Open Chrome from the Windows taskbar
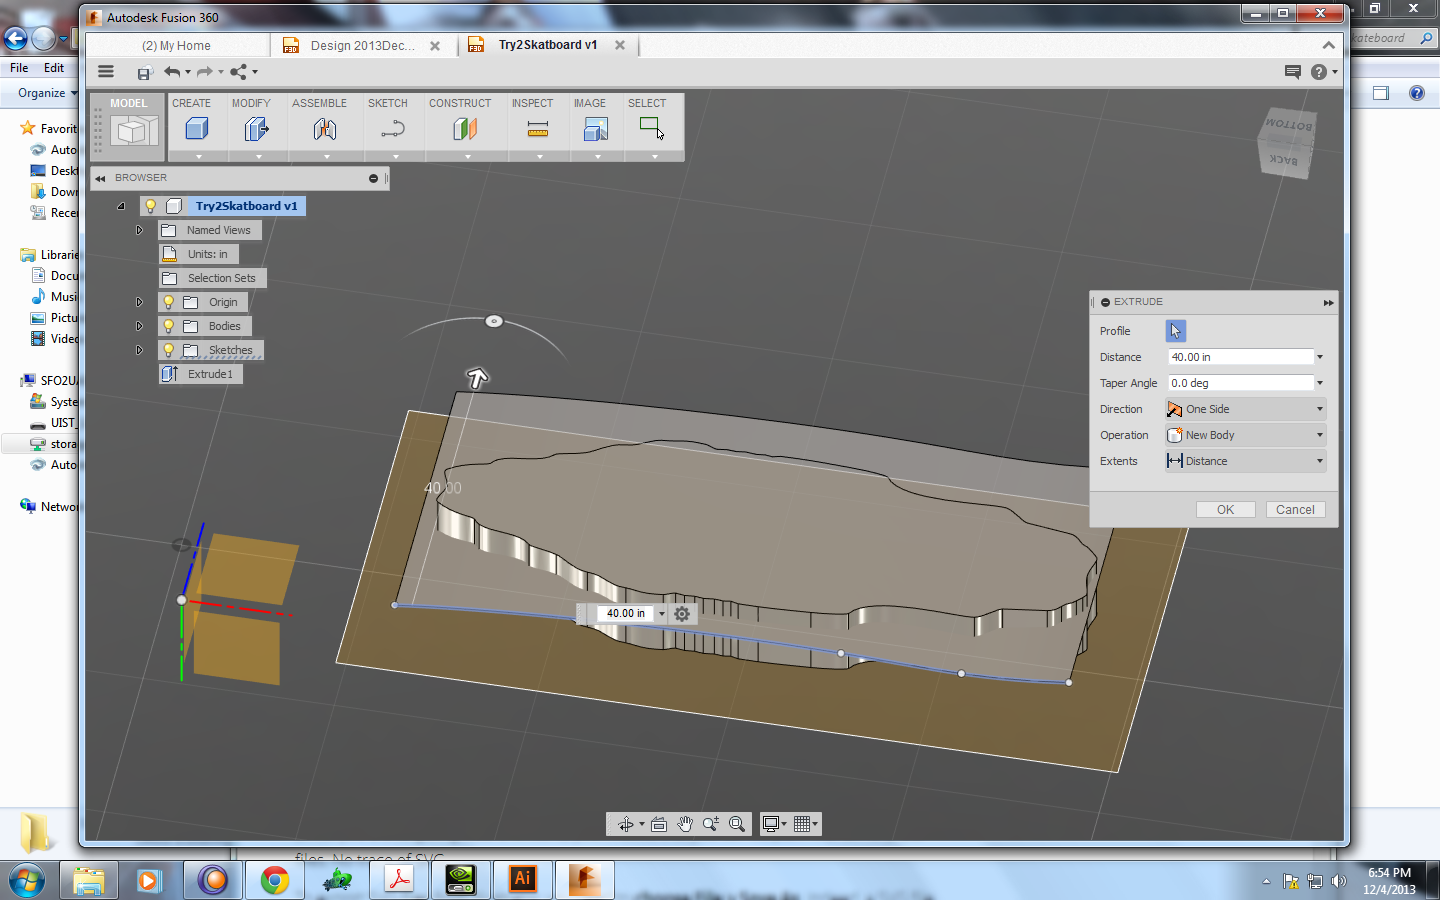Screen dimensions: 1440x900 click(x=274, y=880)
